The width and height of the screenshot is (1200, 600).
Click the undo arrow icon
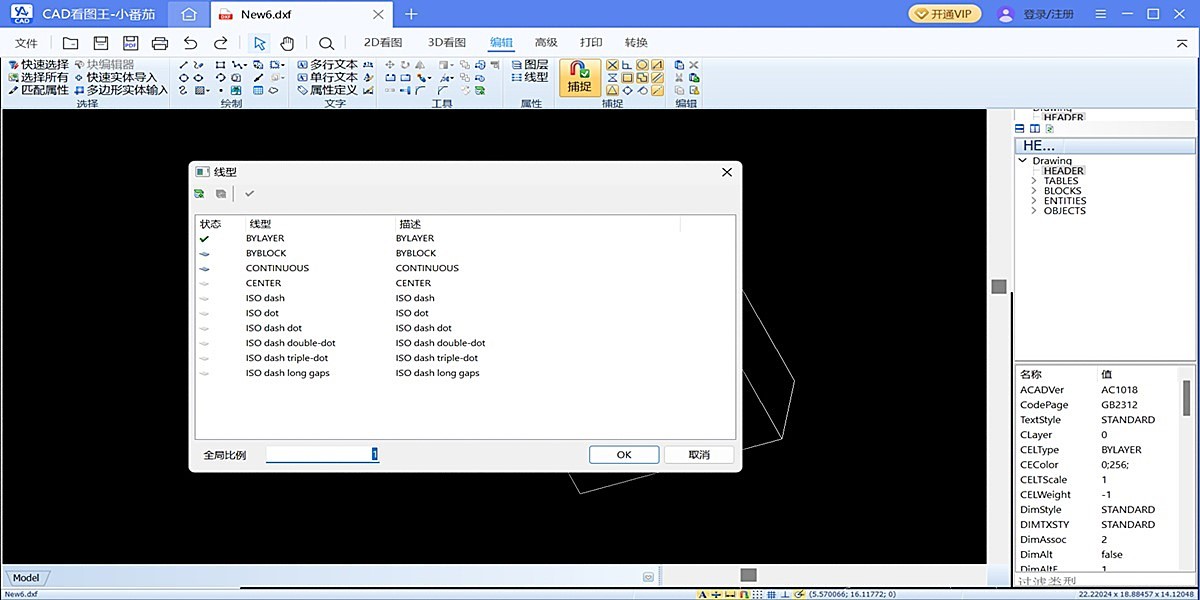(x=190, y=43)
